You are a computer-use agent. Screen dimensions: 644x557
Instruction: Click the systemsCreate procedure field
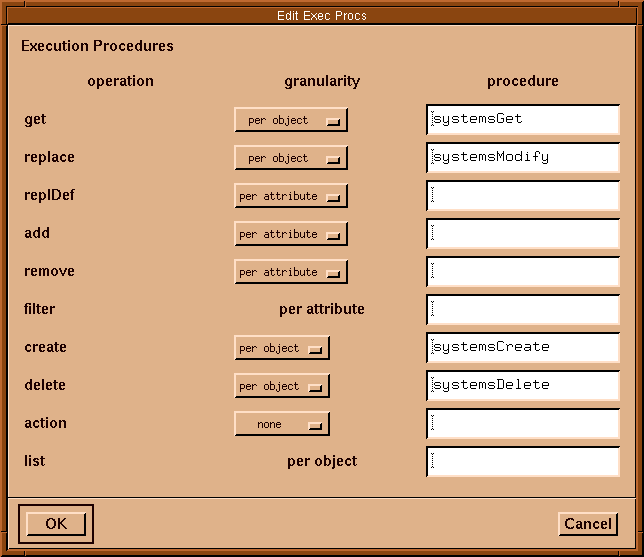click(523, 348)
